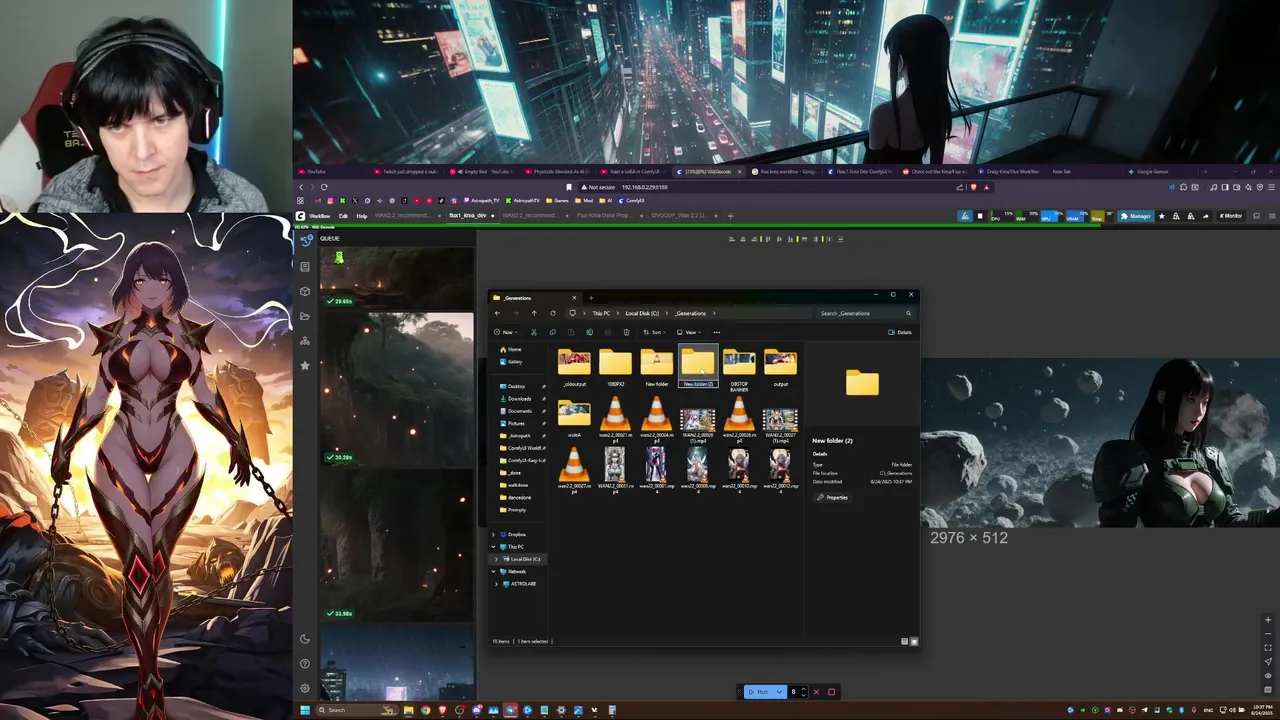Open Downloads in Explorer quick access
The width and height of the screenshot is (1280, 720).
pos(516,398)
